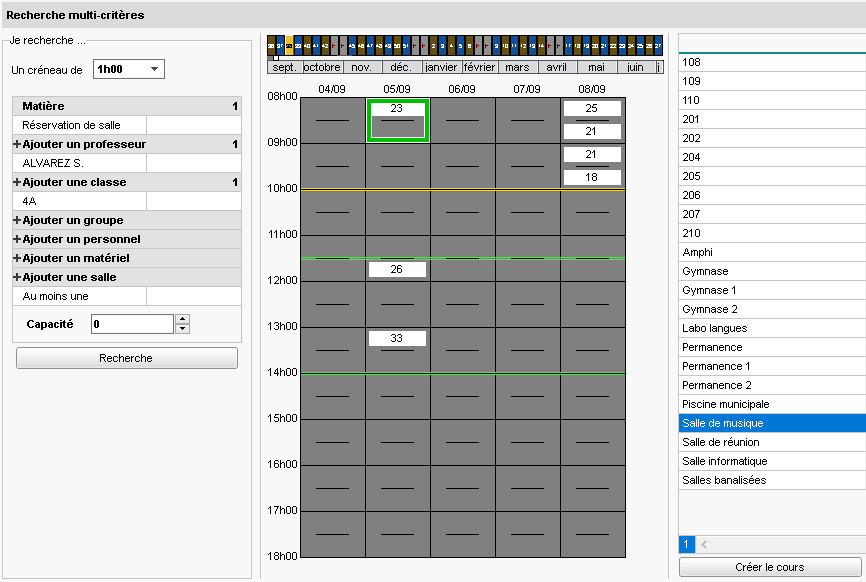Select the juin month tab

(636, 67)
